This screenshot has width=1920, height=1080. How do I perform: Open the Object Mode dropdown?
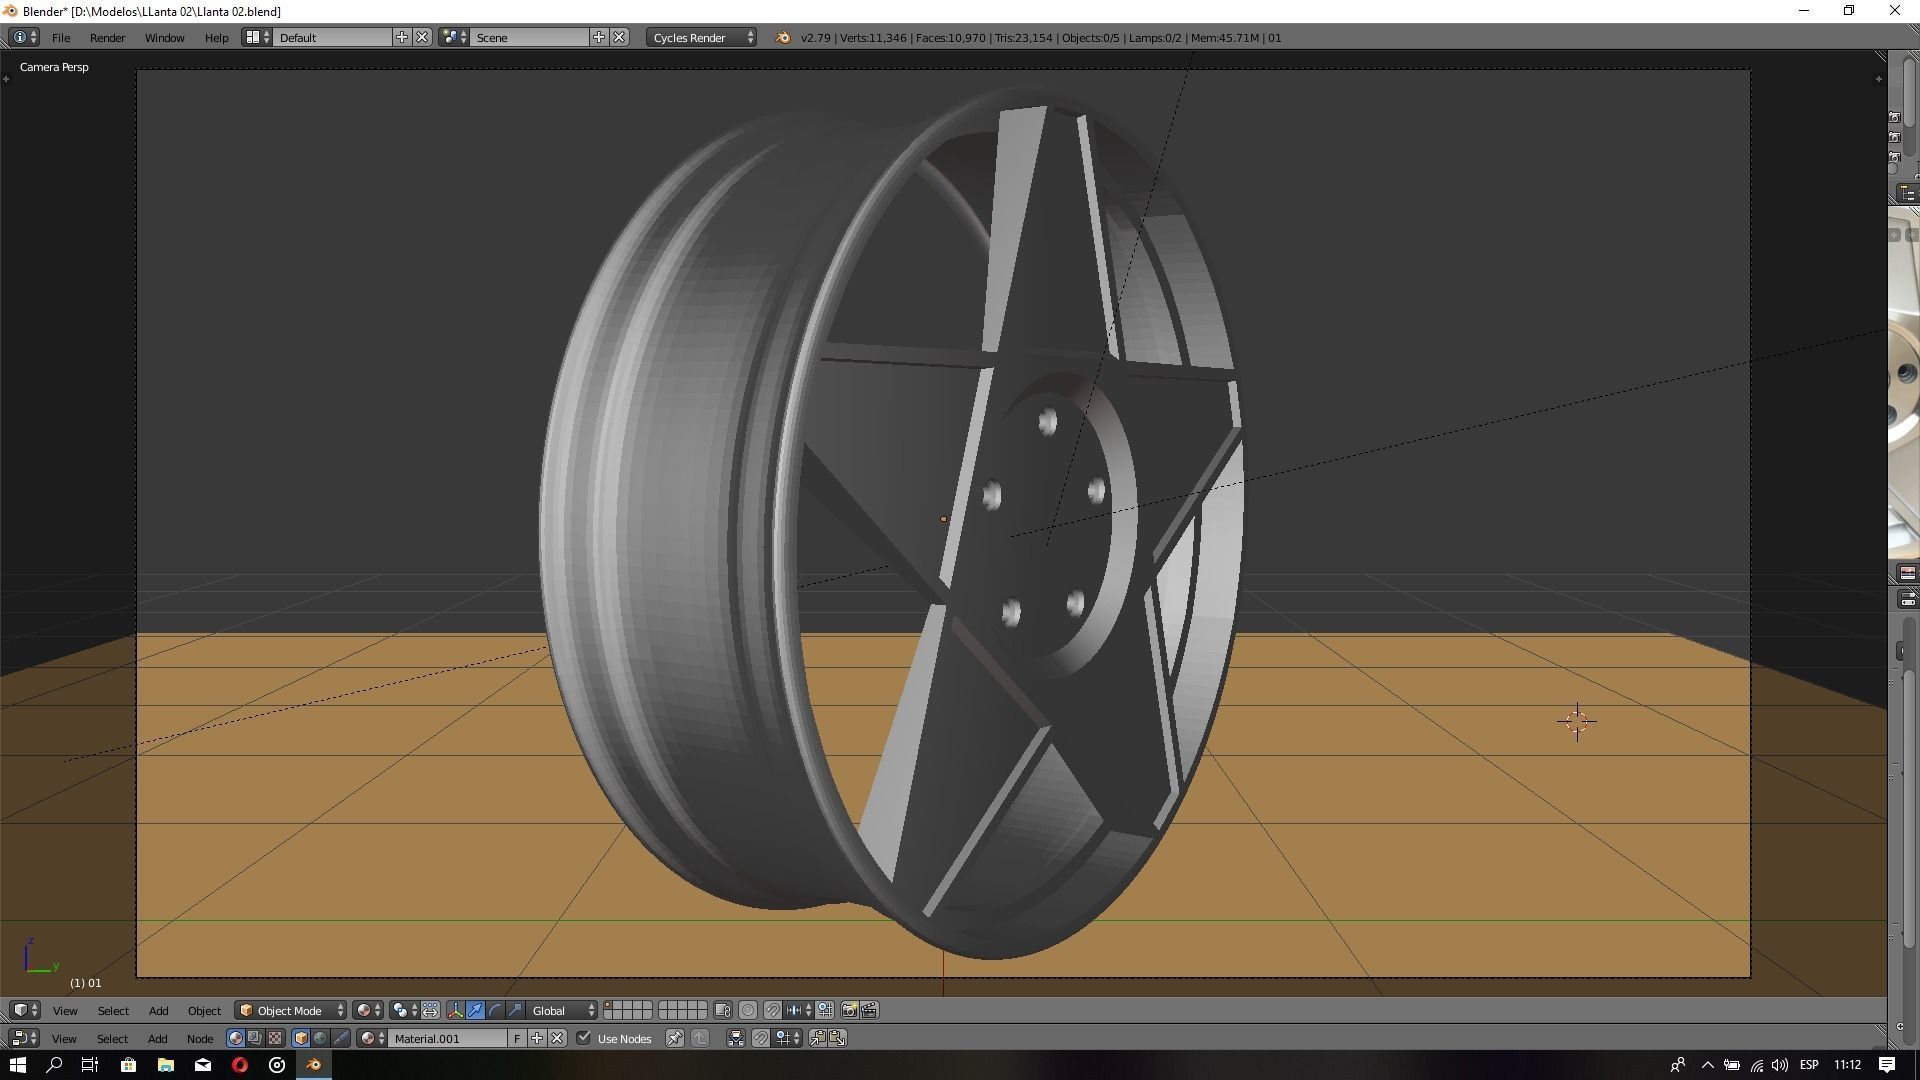291,1010
